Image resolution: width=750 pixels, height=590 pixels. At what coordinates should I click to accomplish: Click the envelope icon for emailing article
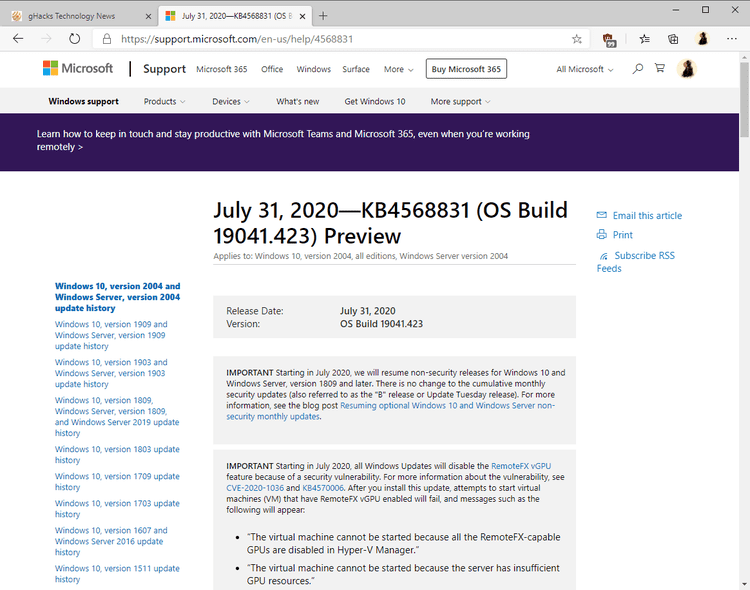601,215
